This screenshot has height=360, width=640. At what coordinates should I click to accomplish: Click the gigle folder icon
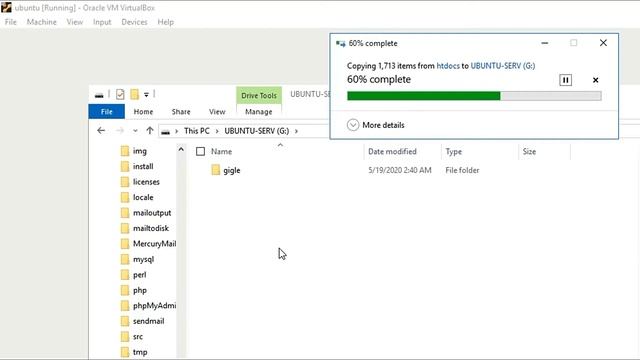[216, 170]
